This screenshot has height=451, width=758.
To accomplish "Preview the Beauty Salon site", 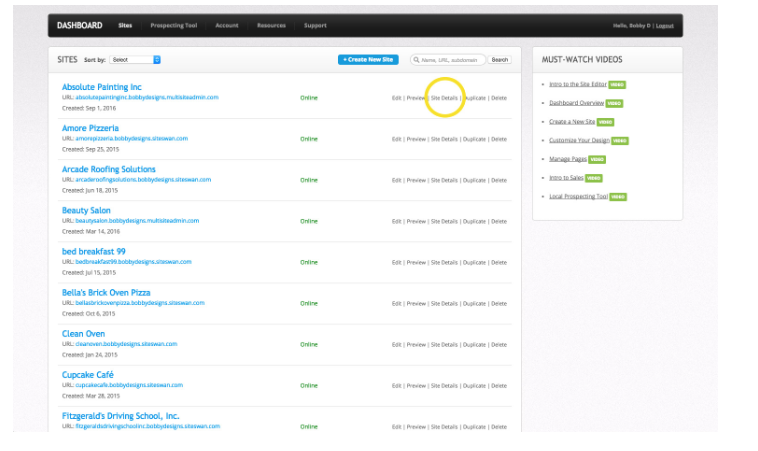I will point(416,221).
